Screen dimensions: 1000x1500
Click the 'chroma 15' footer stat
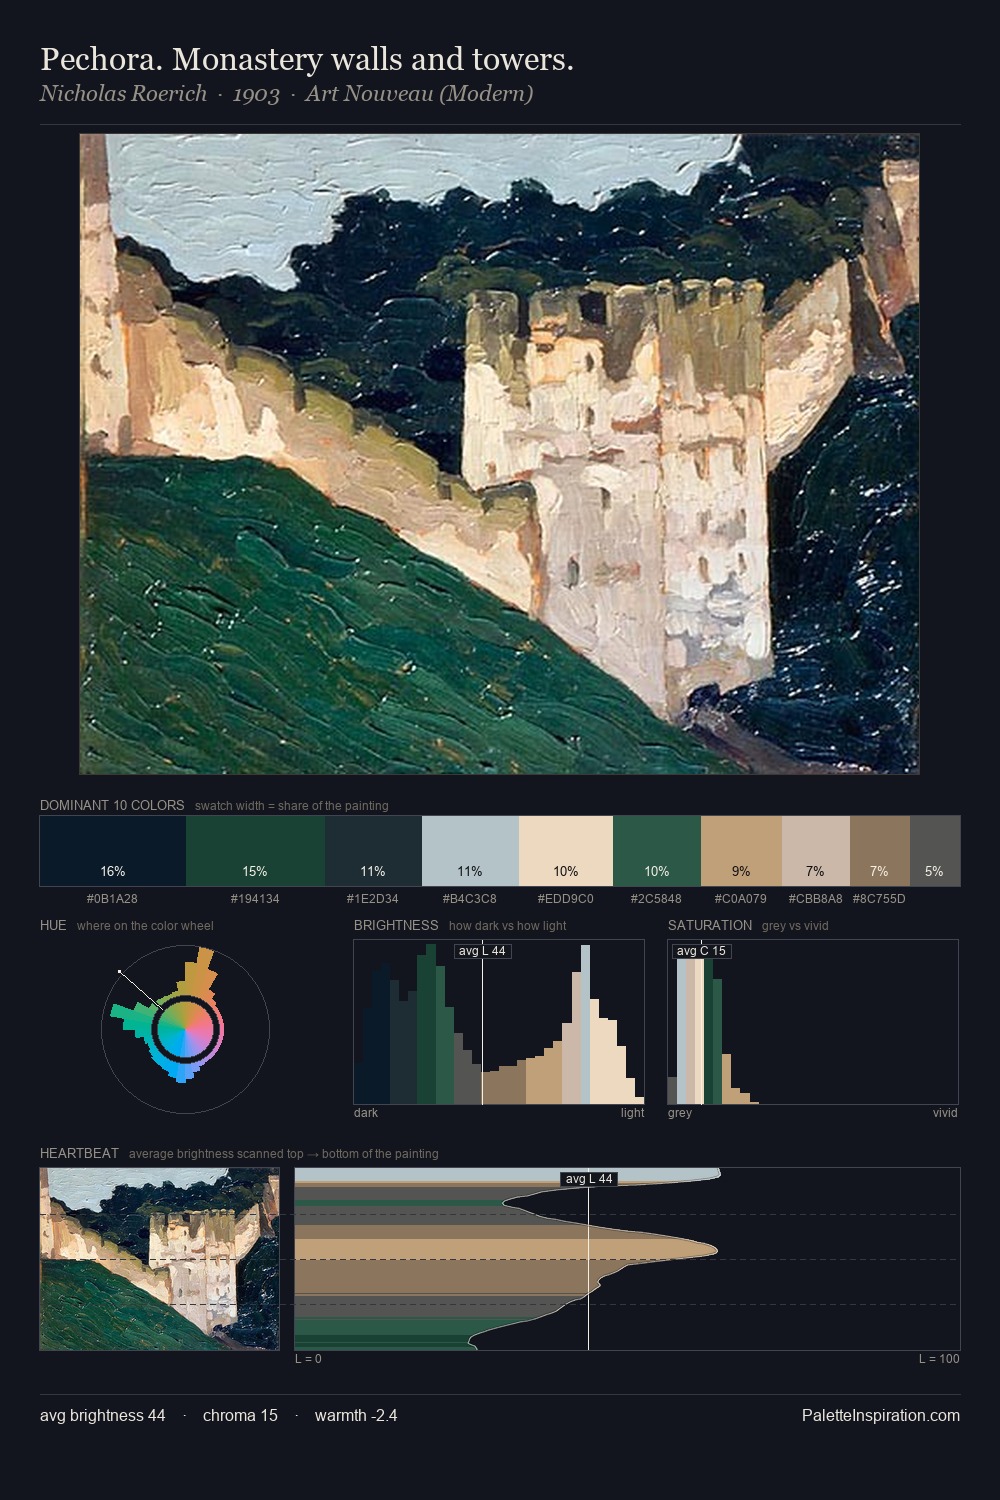click(x=240, y=1415)
